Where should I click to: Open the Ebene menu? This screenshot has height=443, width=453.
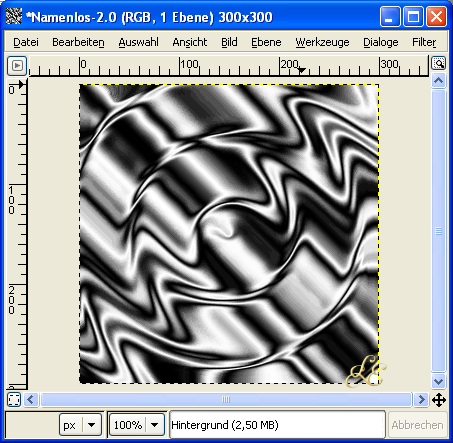point(266,42)
